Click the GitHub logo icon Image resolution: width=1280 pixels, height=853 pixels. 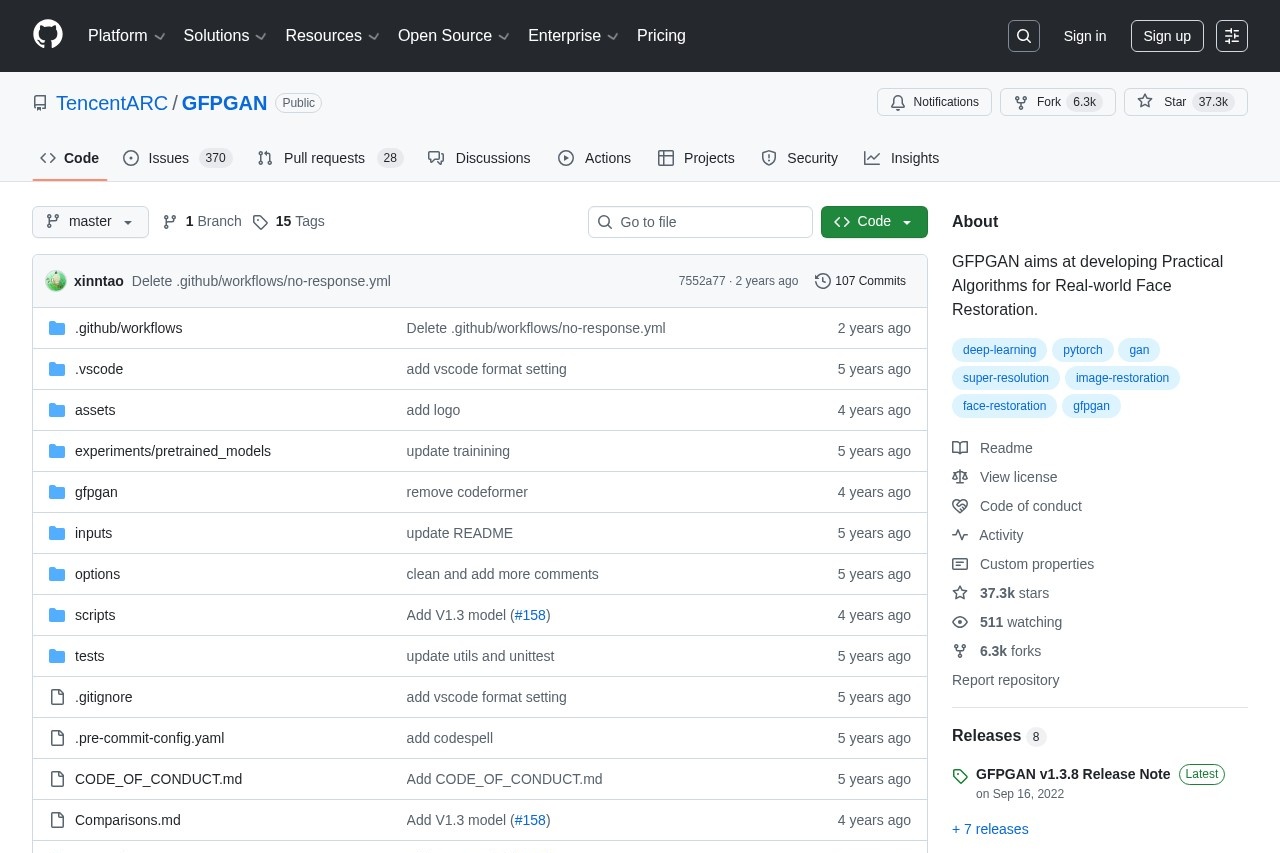pos(48,35)
